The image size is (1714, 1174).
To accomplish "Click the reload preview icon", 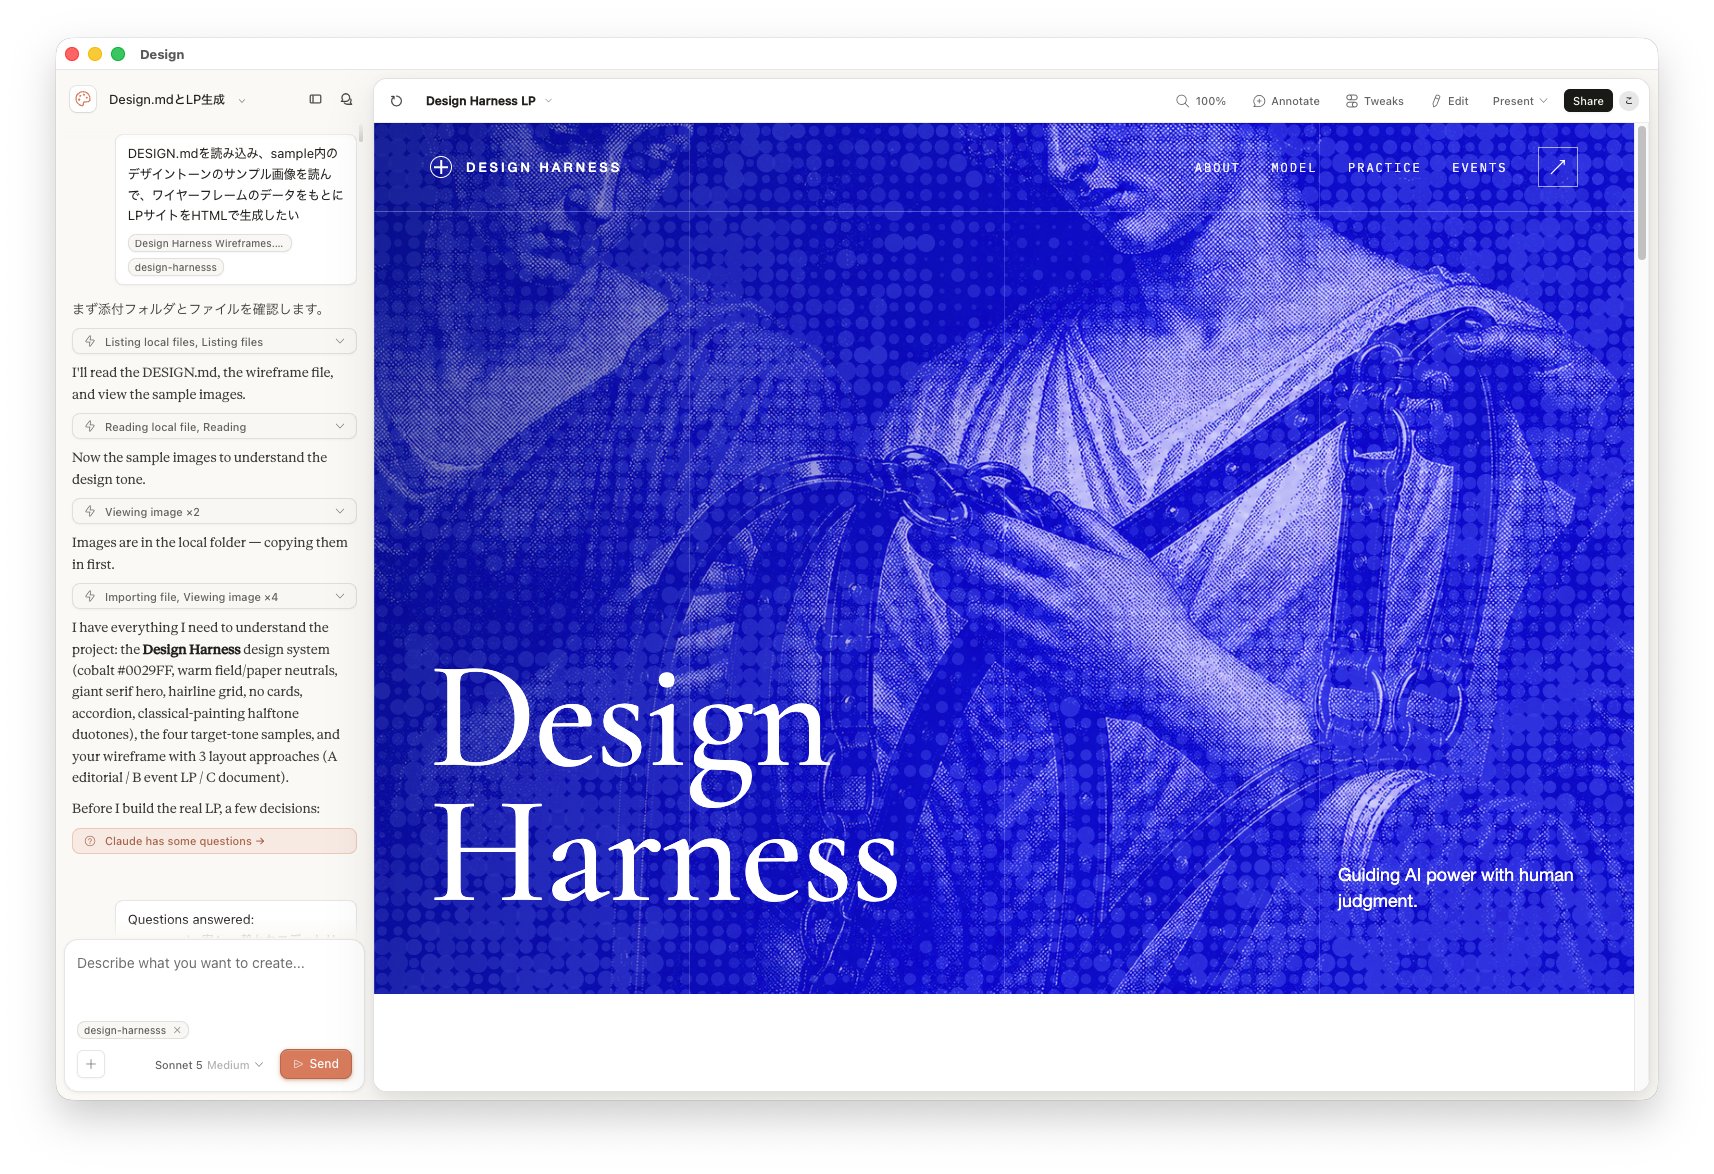I will click(x=396, y=101).
